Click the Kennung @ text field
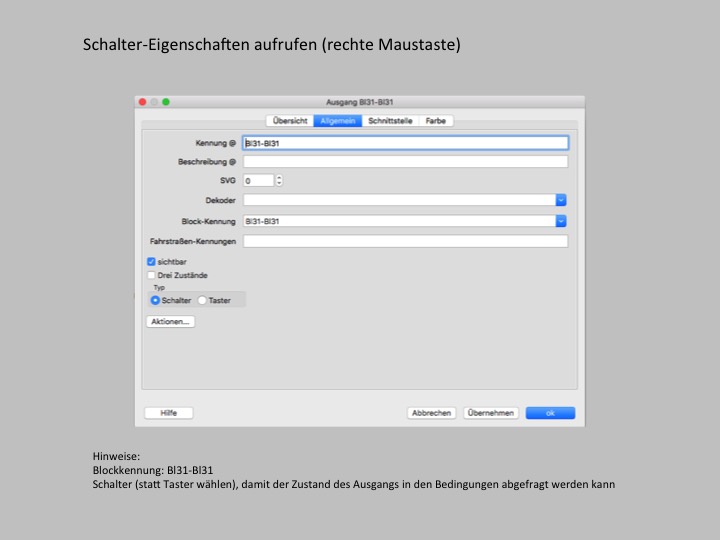Image resolution: width=720 pixels, height=540 pixels. pyautogui.click(x=405, y=143)
